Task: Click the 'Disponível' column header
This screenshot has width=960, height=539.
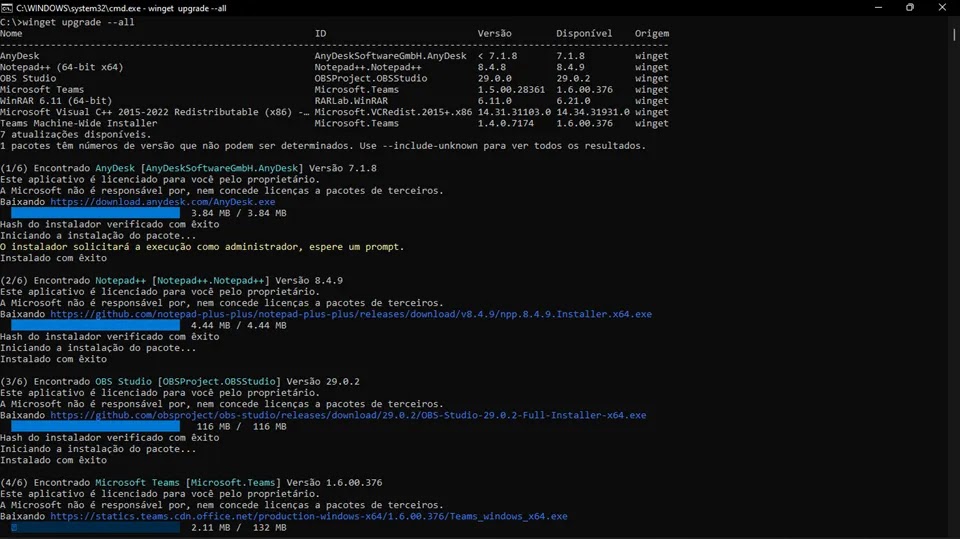Action: coord(584,33)
